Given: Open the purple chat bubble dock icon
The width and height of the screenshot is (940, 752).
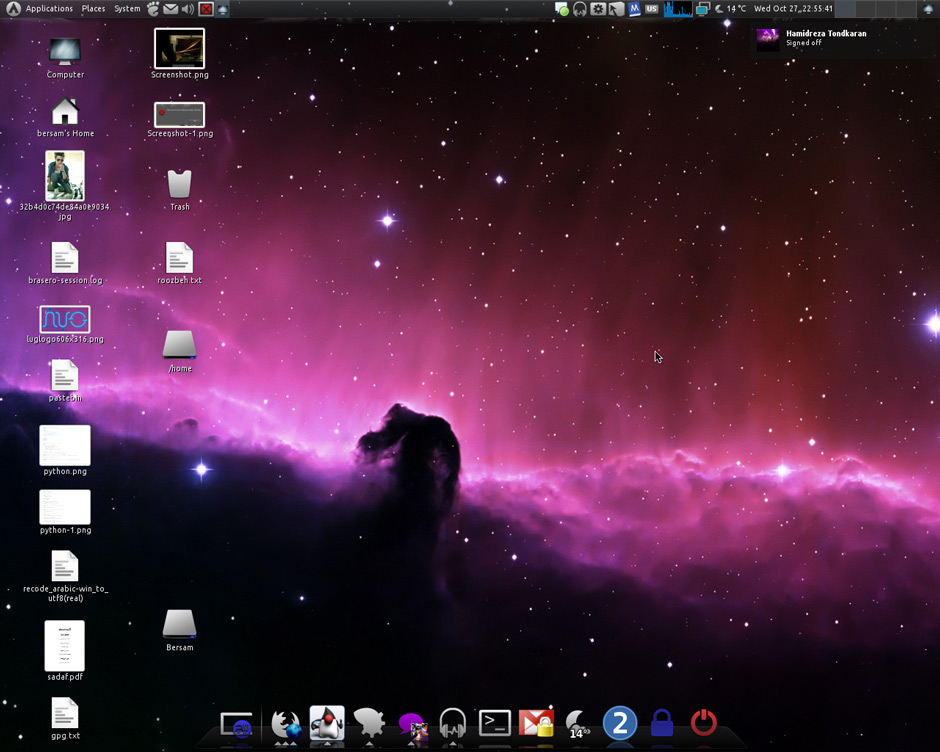Looking at the screenshot, I should 412,724.
